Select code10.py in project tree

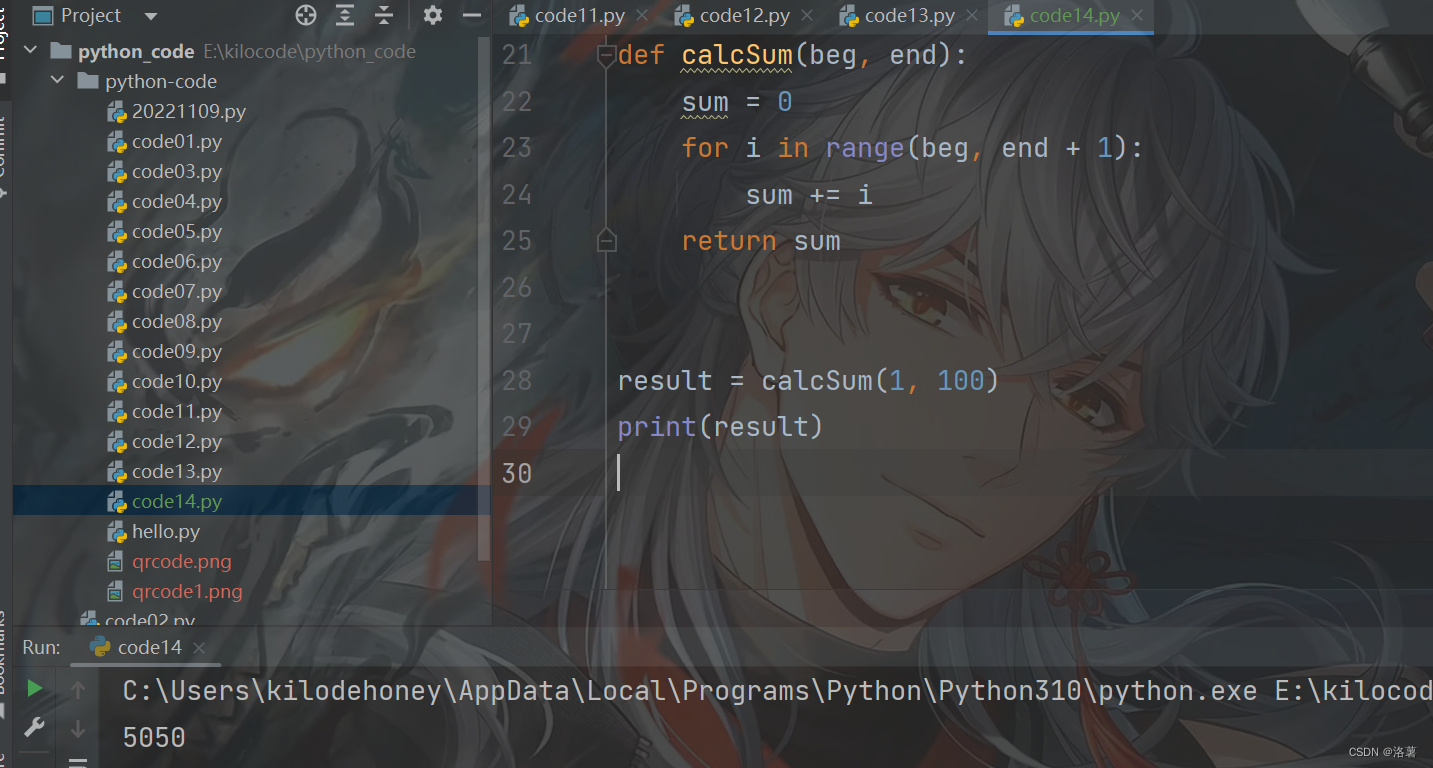coord(177,381)
